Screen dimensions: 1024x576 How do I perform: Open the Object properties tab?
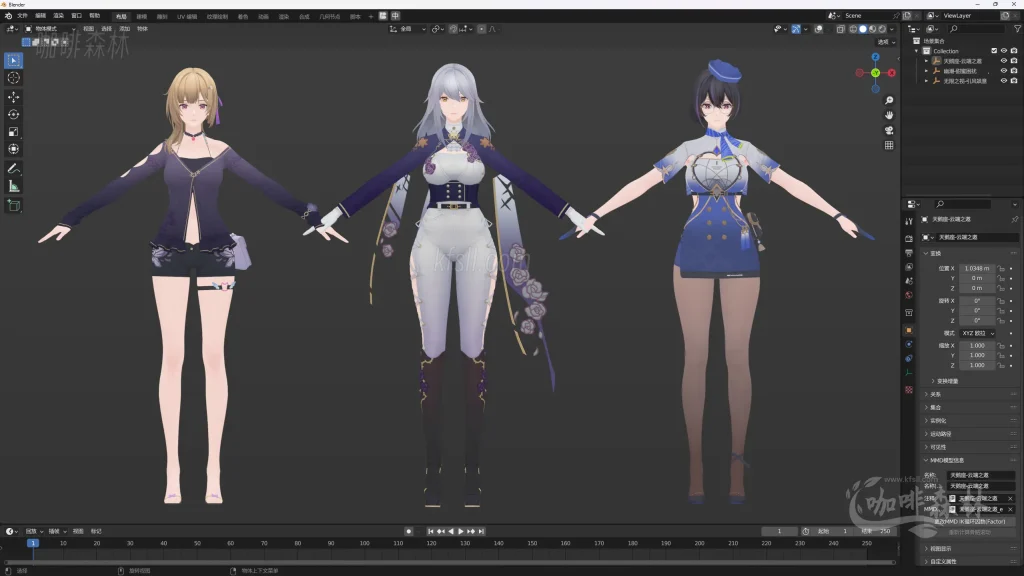[909, 330]
